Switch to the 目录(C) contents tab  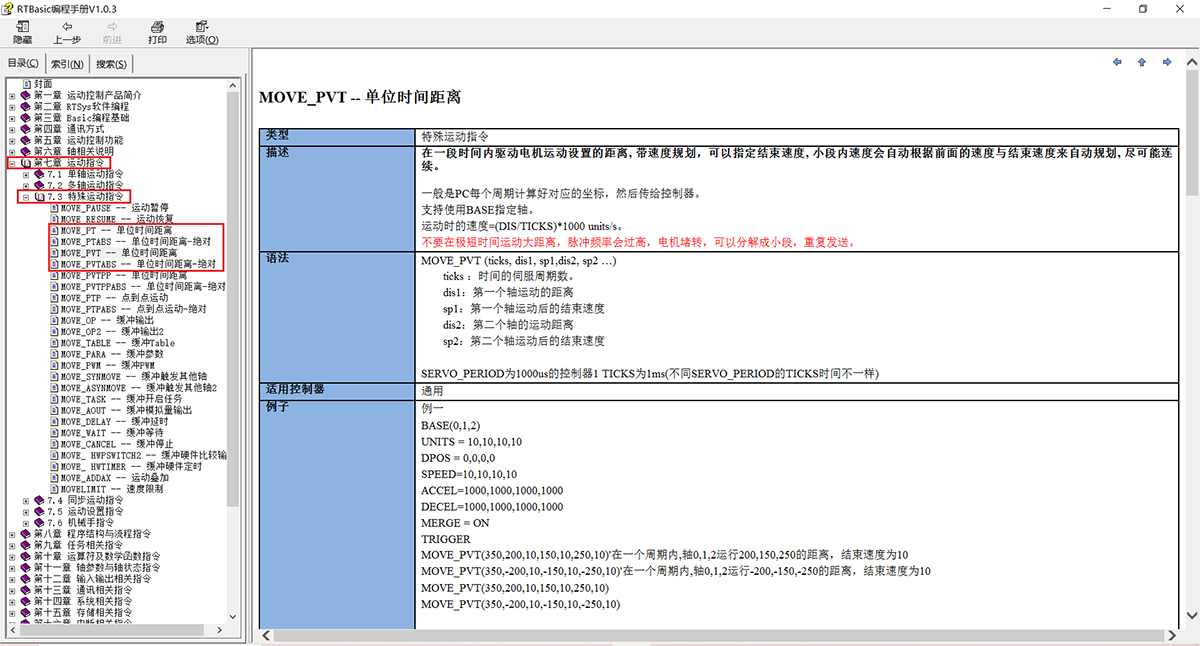pos(23,64)
